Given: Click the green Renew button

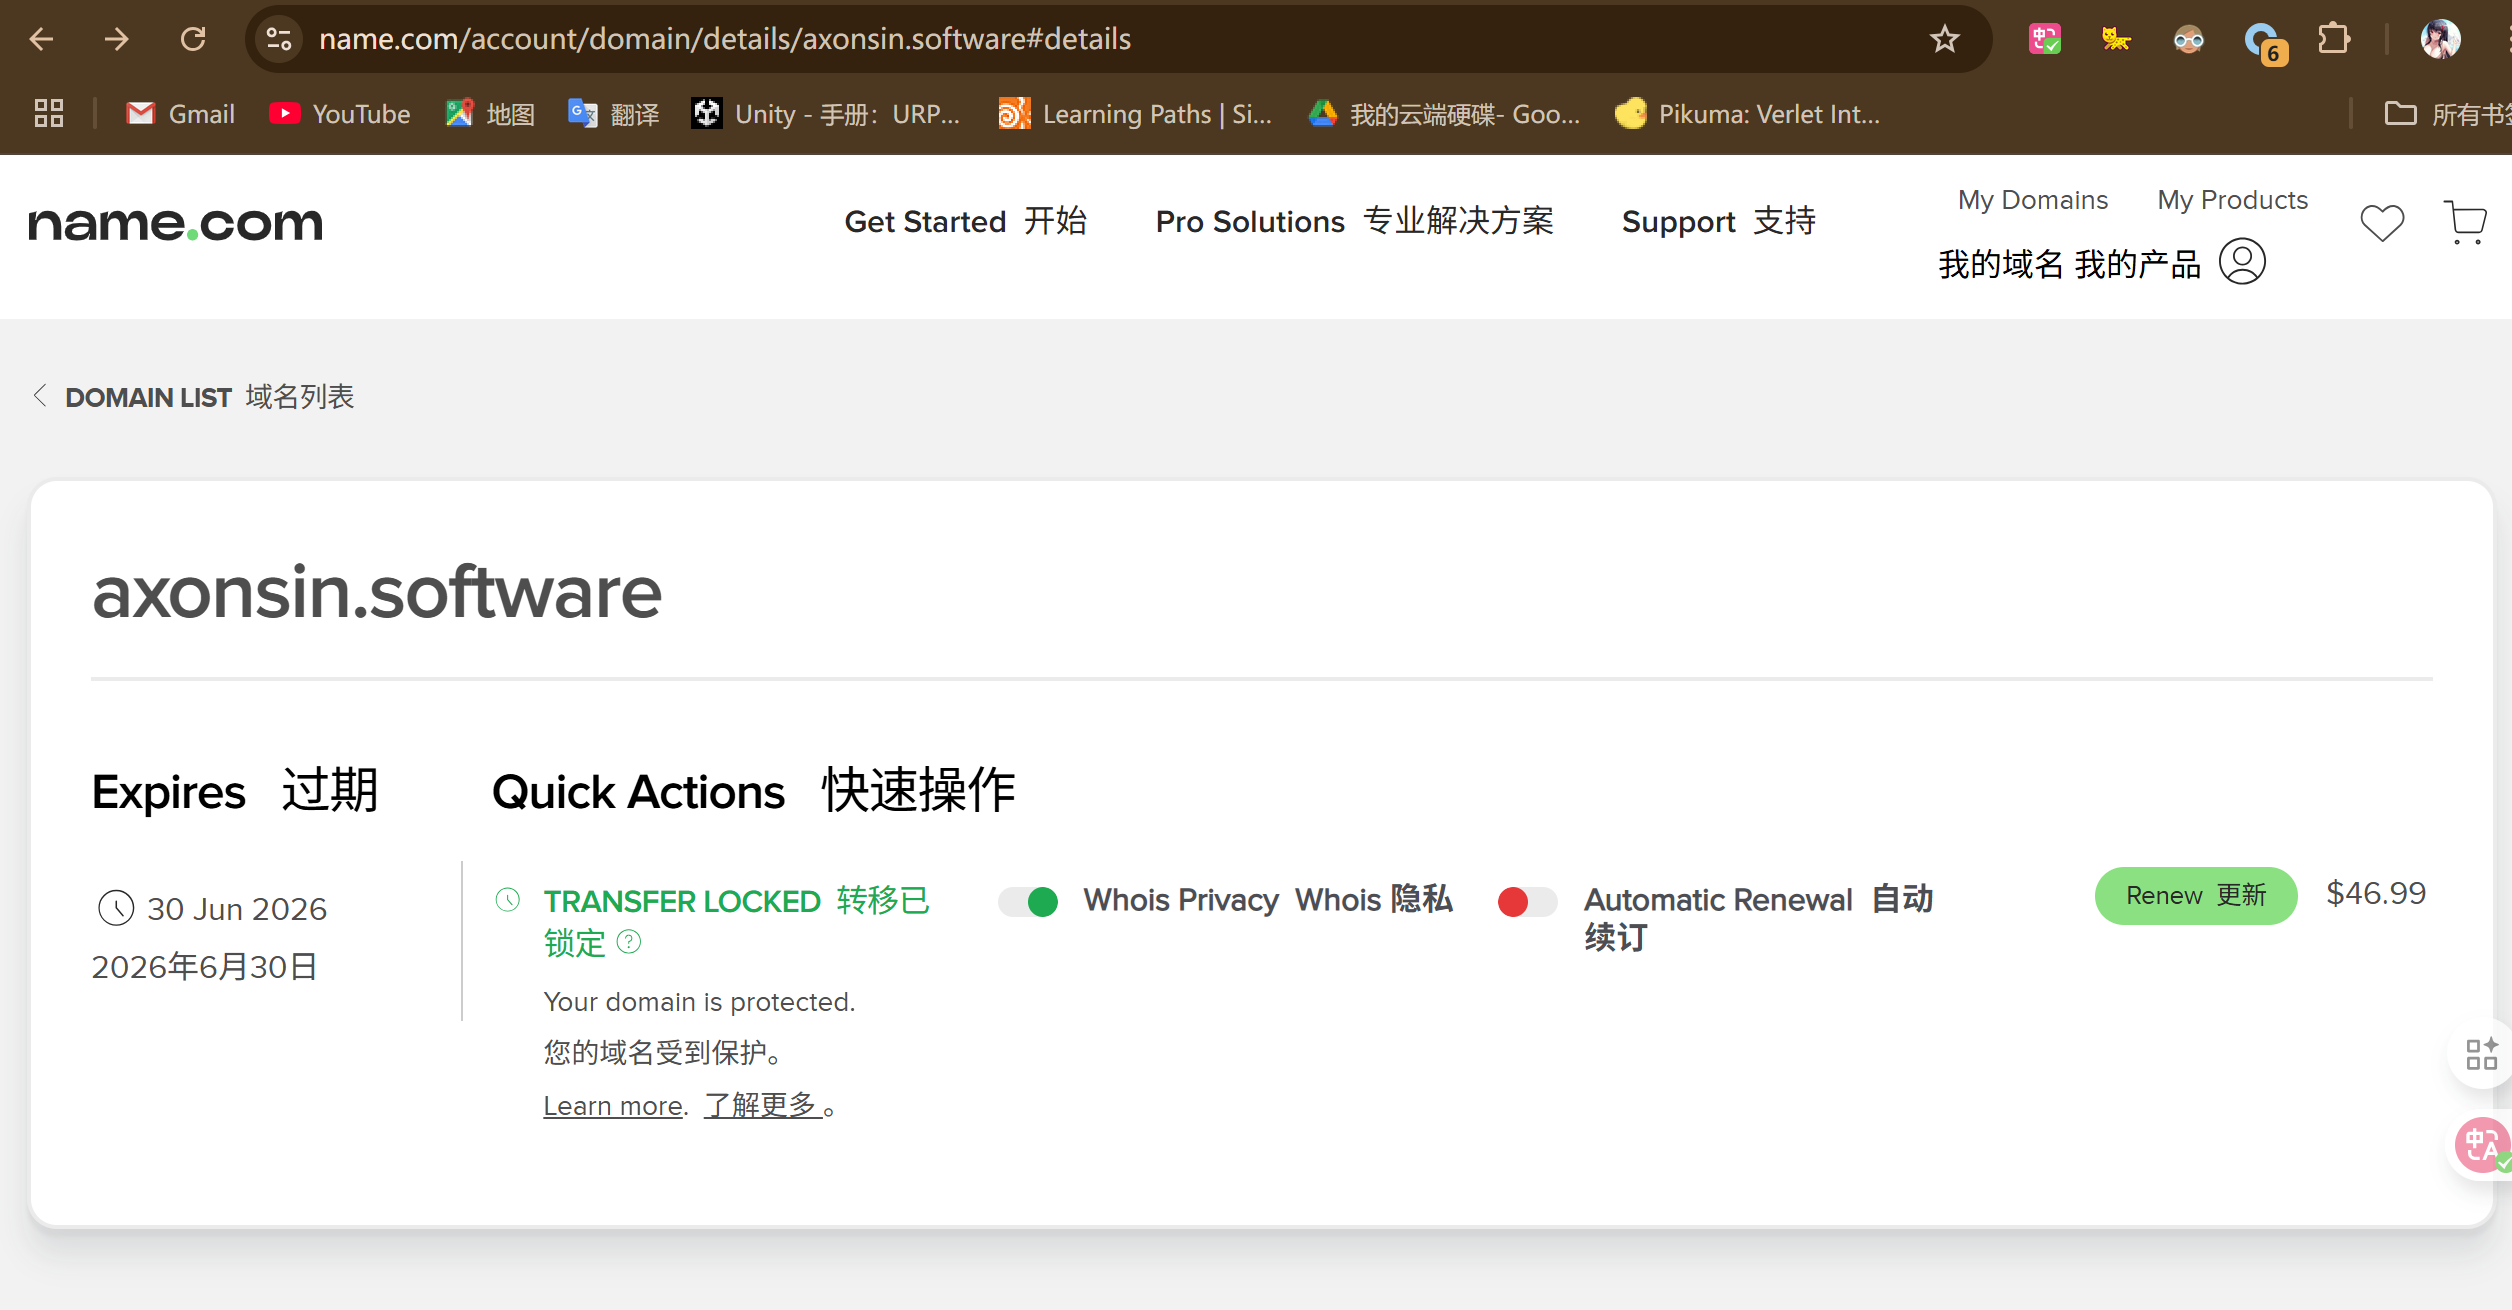Looking at the screenshot, I should click(2195, 895).
